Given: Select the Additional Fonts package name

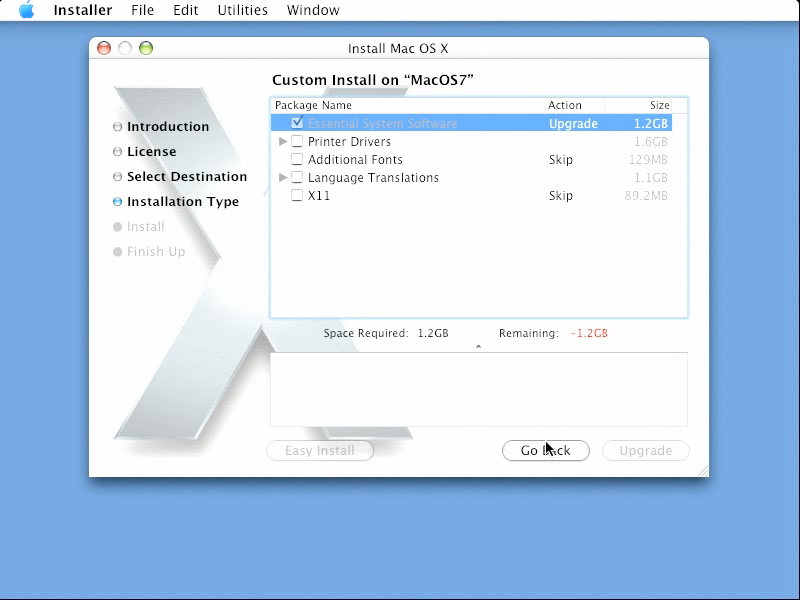Looking at the screenshot, I should pos(355,160).
